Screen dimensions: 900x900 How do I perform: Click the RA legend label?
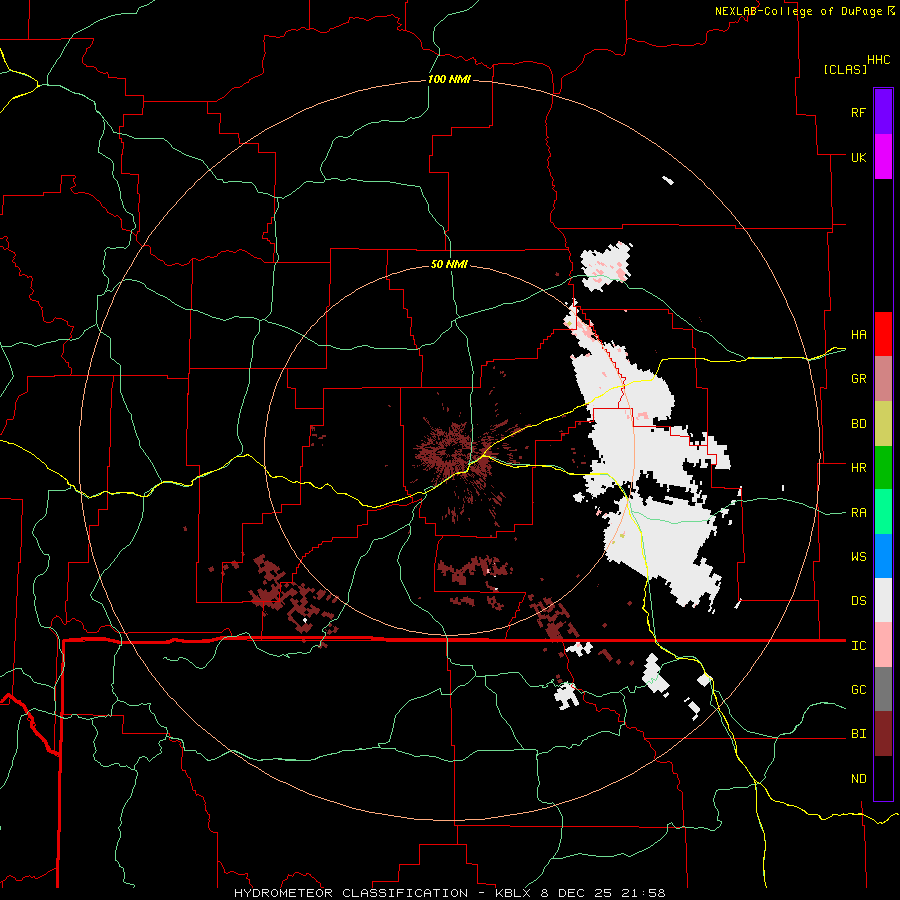(858, 512)
